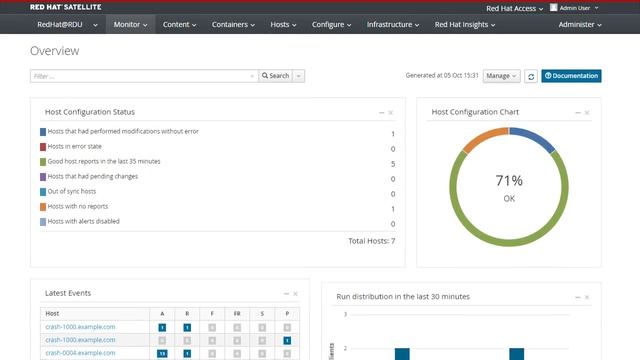Expand the Administer menu

pos(580,24)
